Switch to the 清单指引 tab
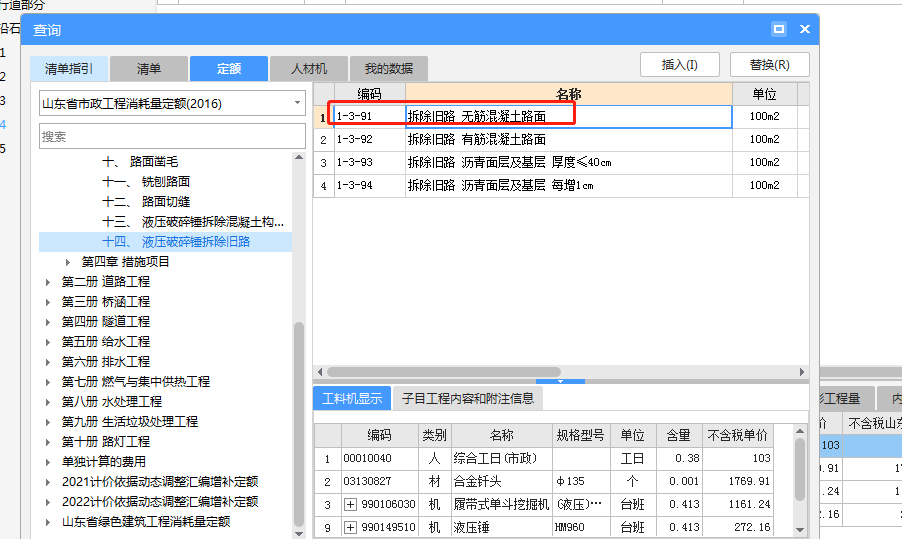Viewport: 902px width, 539px height. click(68, 68)
